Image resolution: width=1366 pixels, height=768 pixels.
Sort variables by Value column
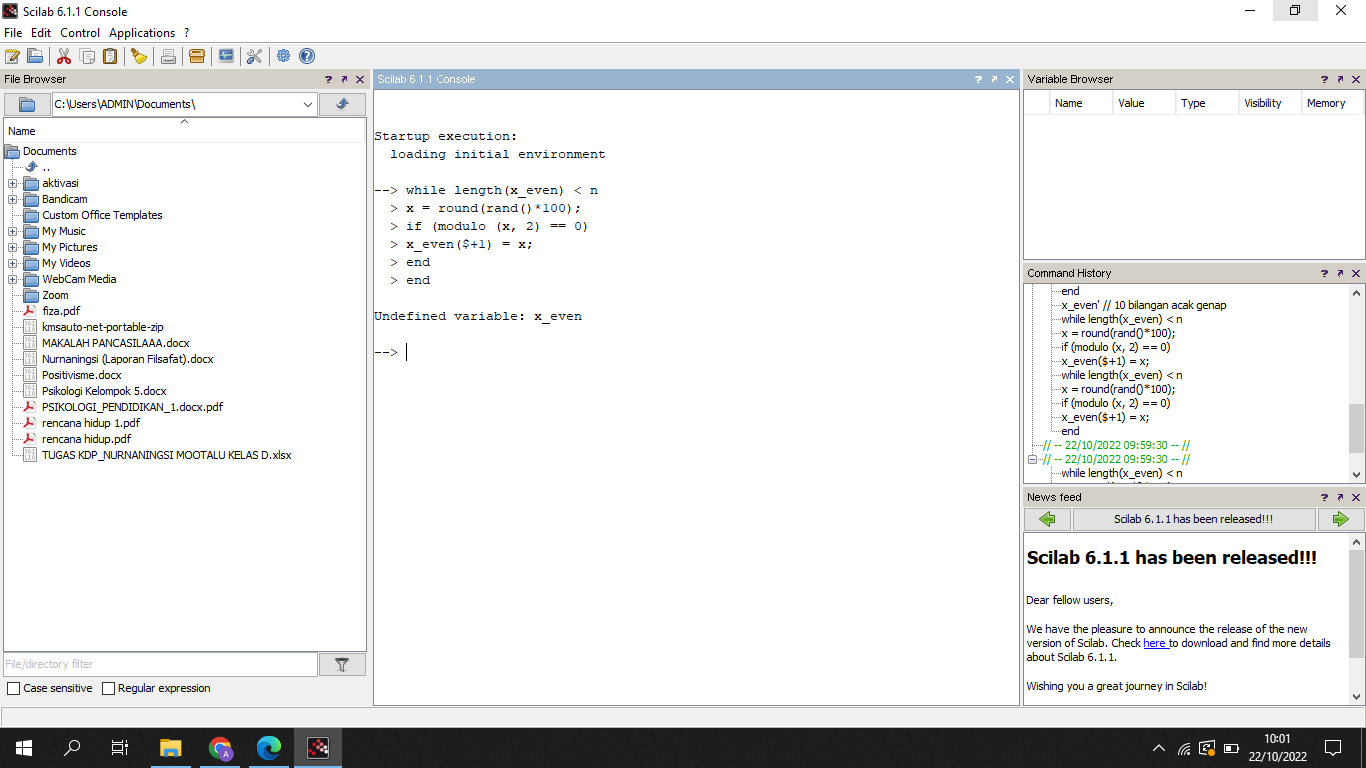pyautogui.click(x=1144, y=103)
